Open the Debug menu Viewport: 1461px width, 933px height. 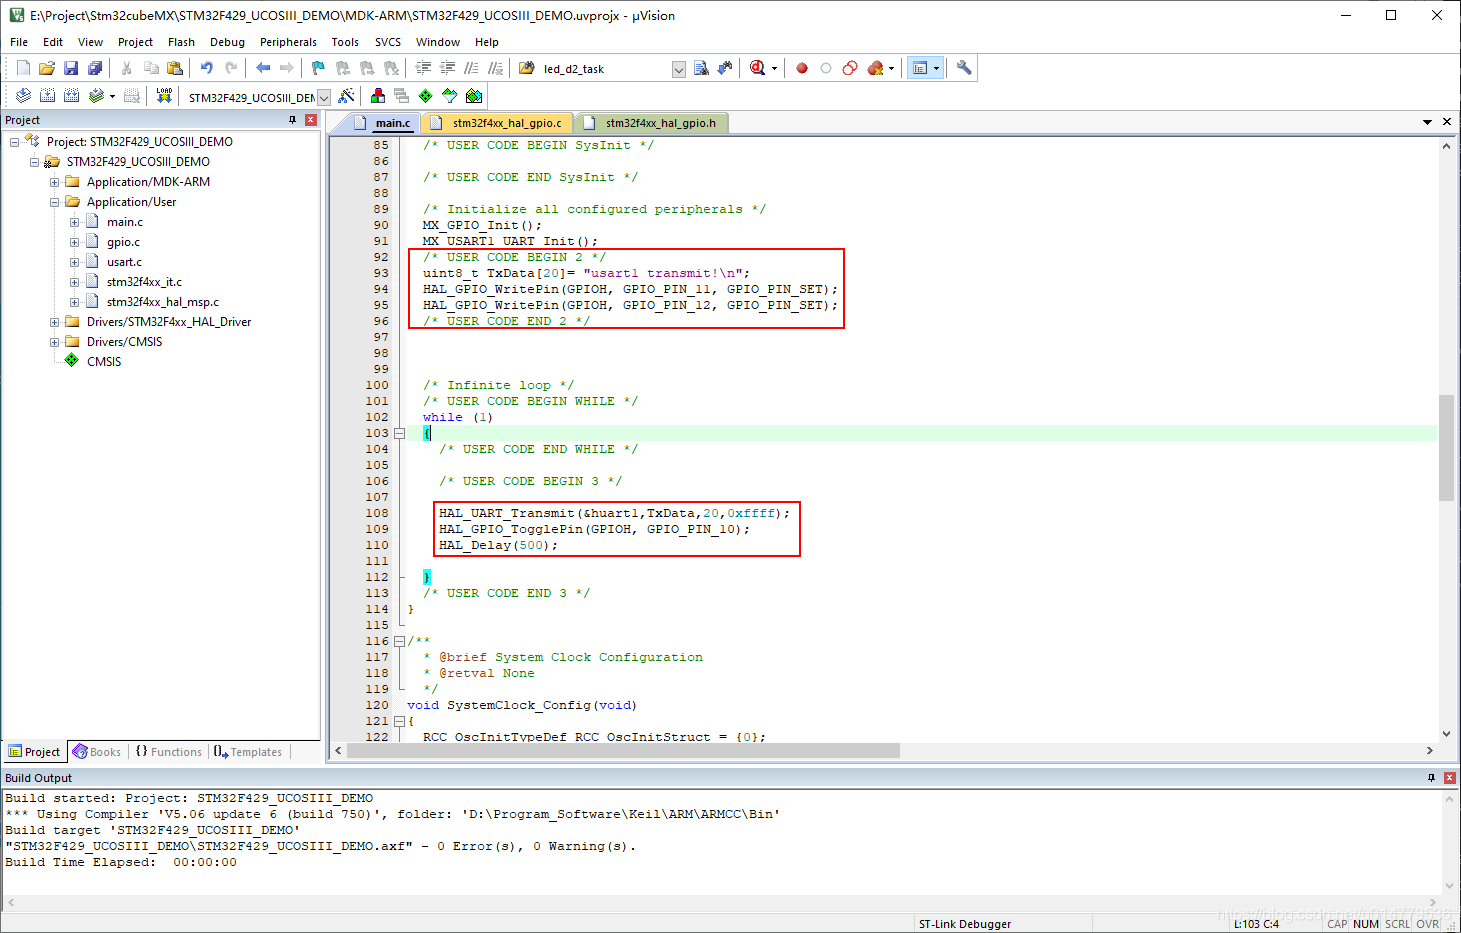227,42
